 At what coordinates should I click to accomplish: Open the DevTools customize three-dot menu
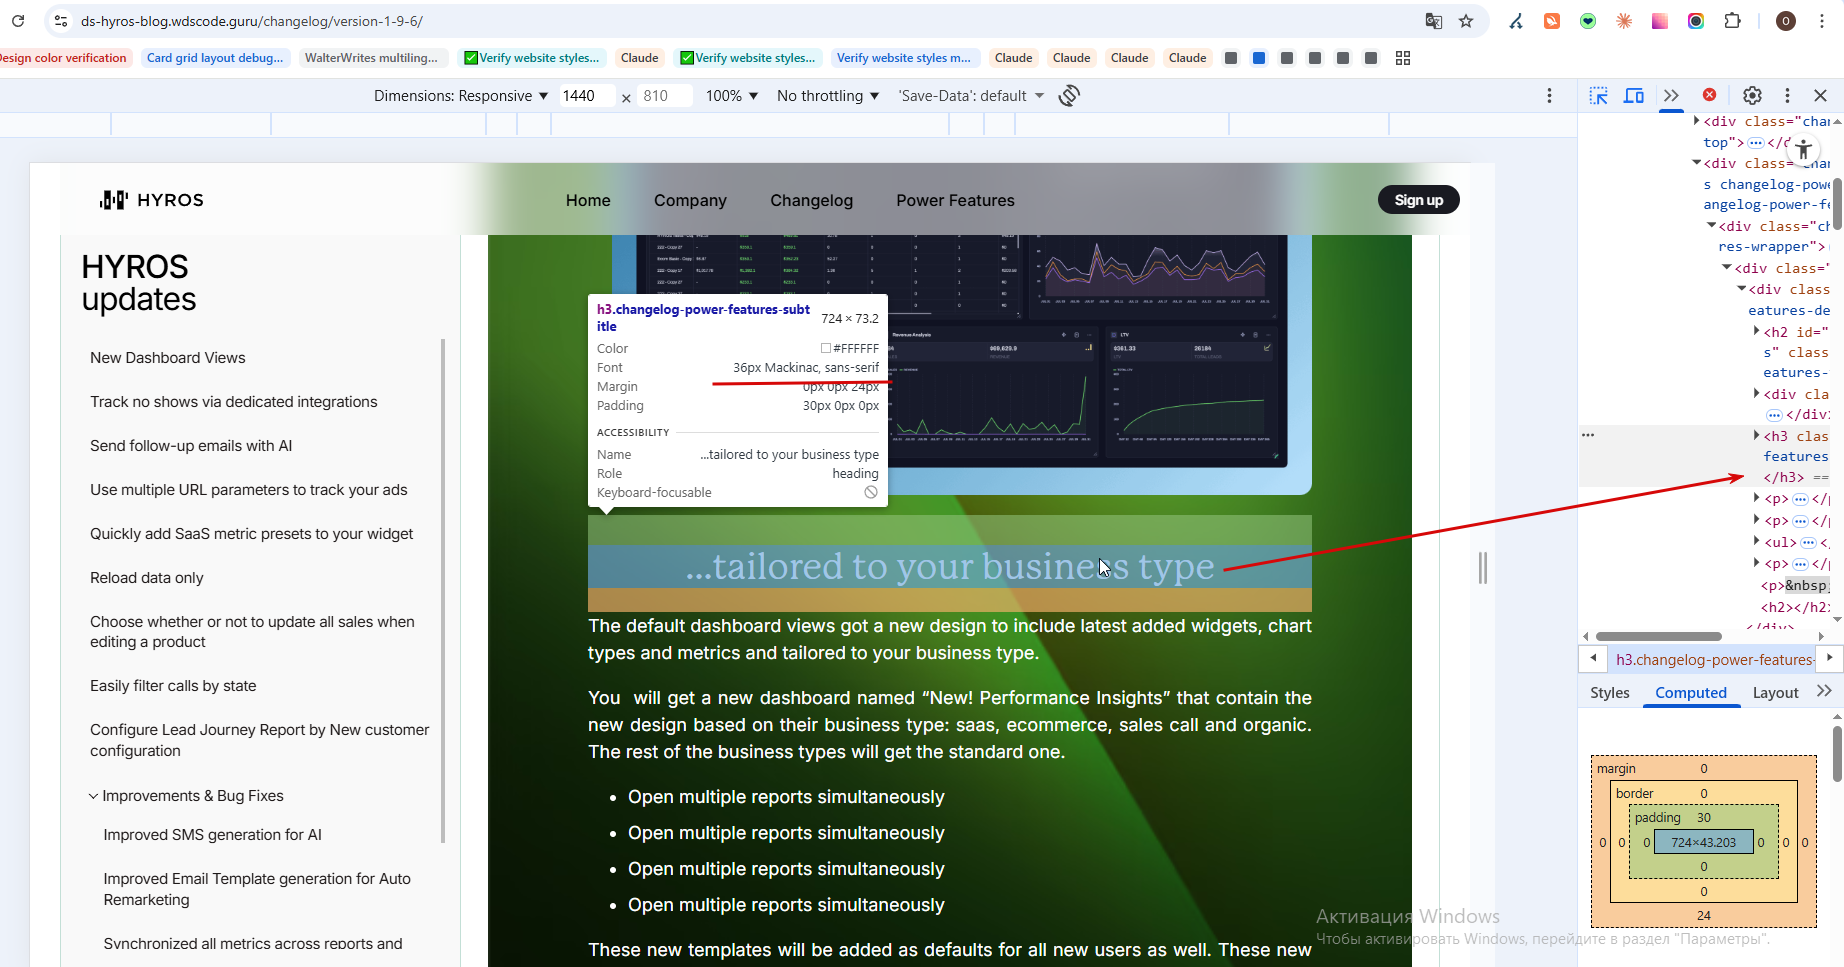click(1787, 96)
